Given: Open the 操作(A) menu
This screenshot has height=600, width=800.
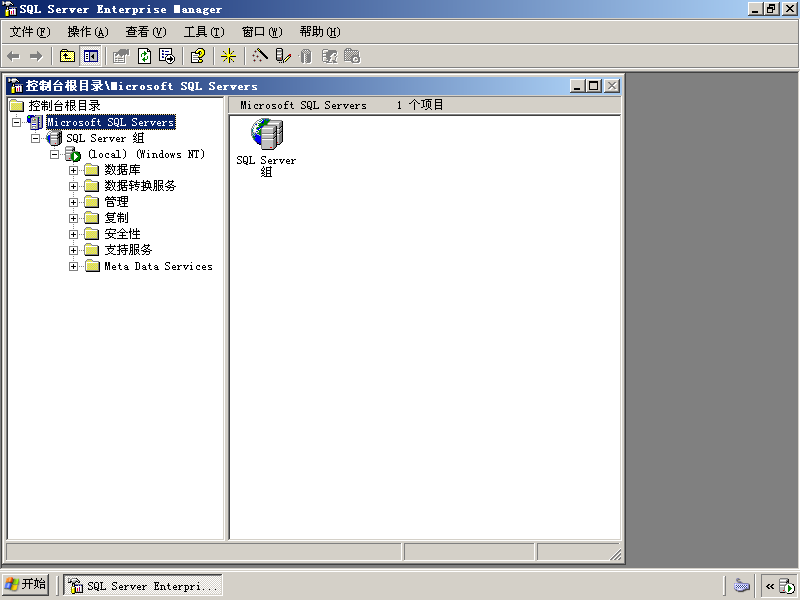Looking at the screenshot, I should [x=88, y=32].
